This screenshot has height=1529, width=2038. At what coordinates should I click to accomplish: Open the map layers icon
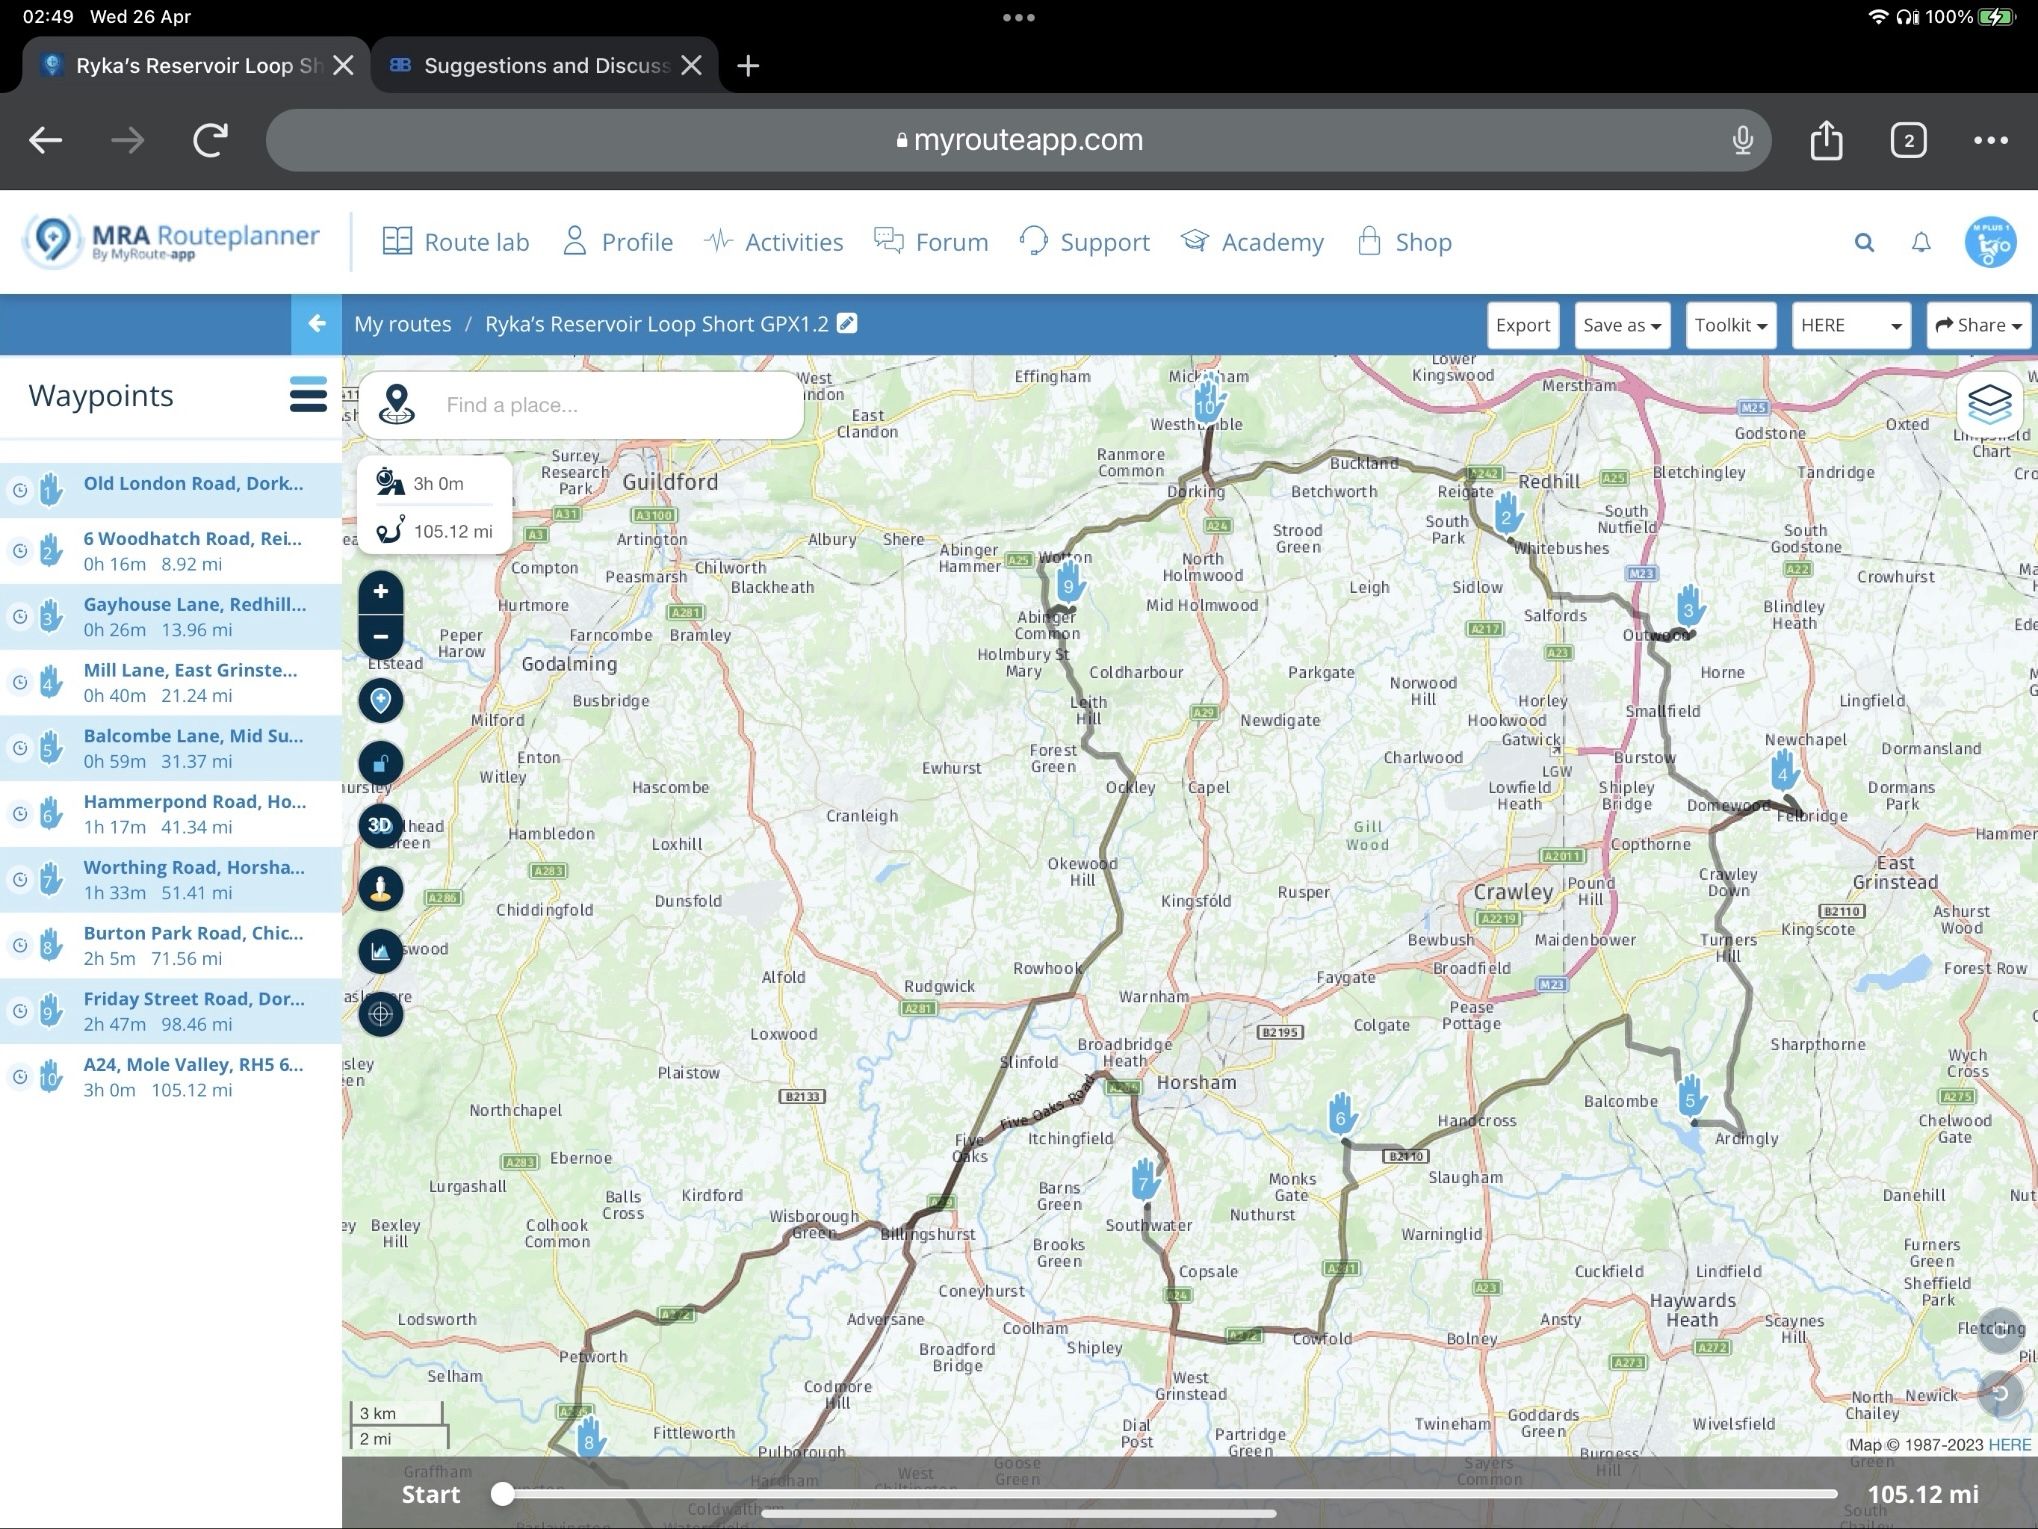click(1989, 404)
